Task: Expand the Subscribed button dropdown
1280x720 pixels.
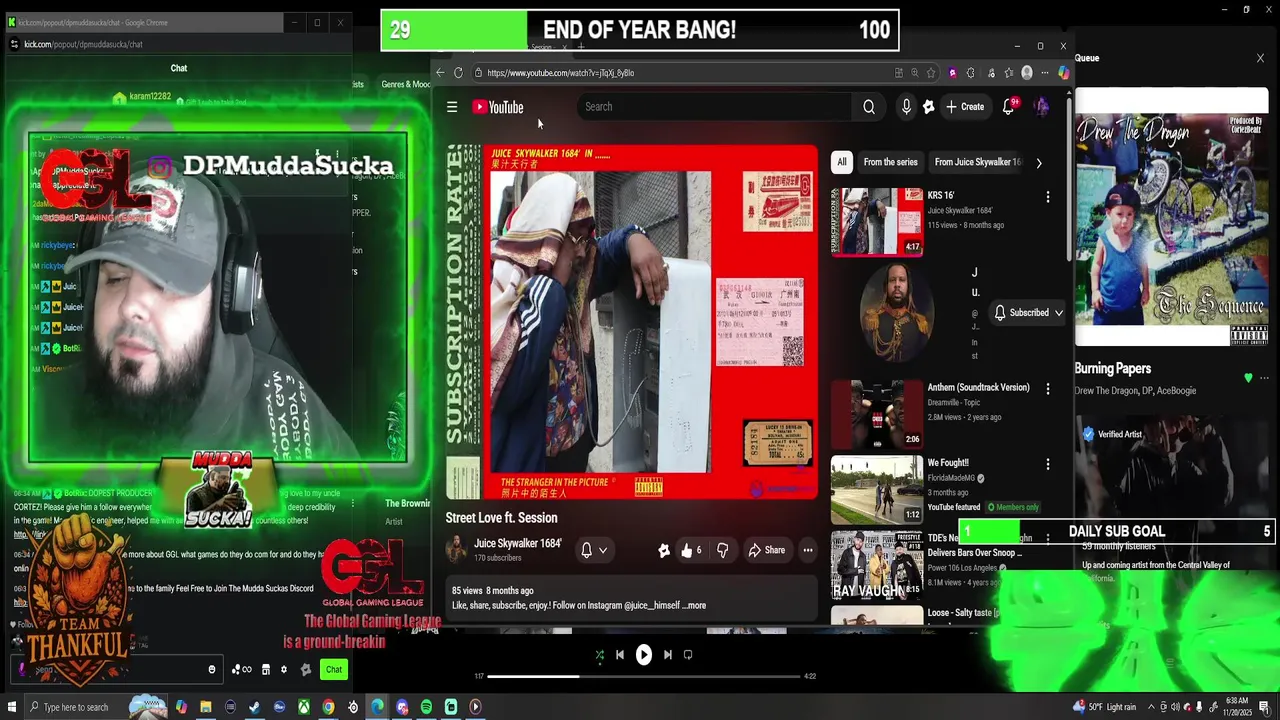Action: click(x=1028, y=313)
